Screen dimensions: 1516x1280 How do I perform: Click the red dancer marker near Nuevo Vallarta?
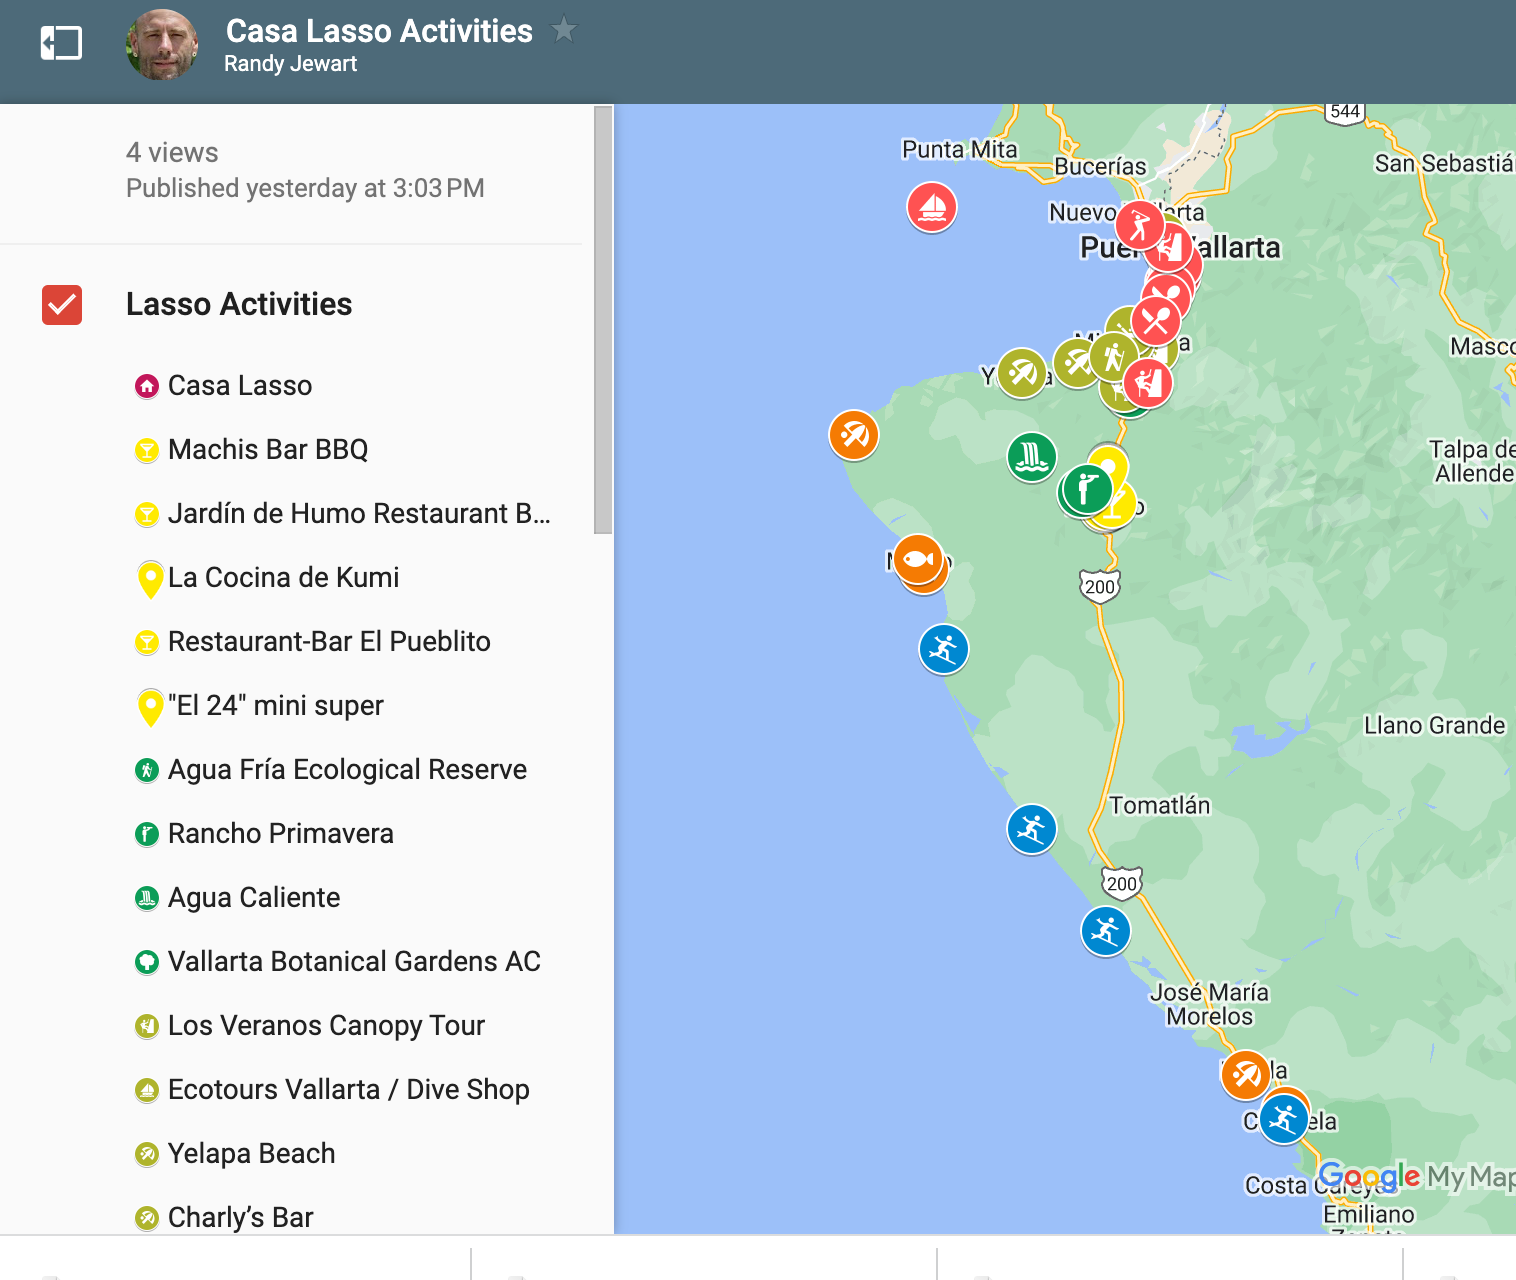[x=1140, y=225]
